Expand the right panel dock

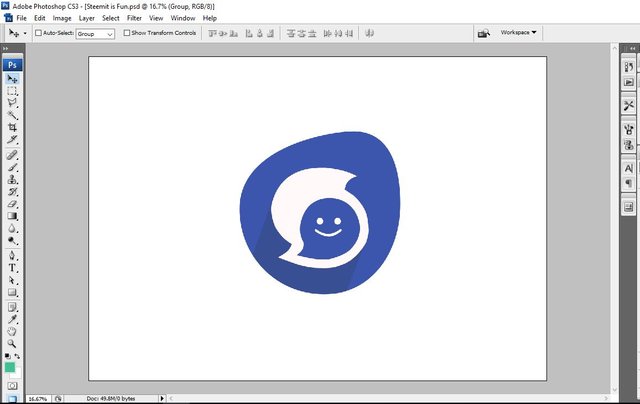pos(632,49)
